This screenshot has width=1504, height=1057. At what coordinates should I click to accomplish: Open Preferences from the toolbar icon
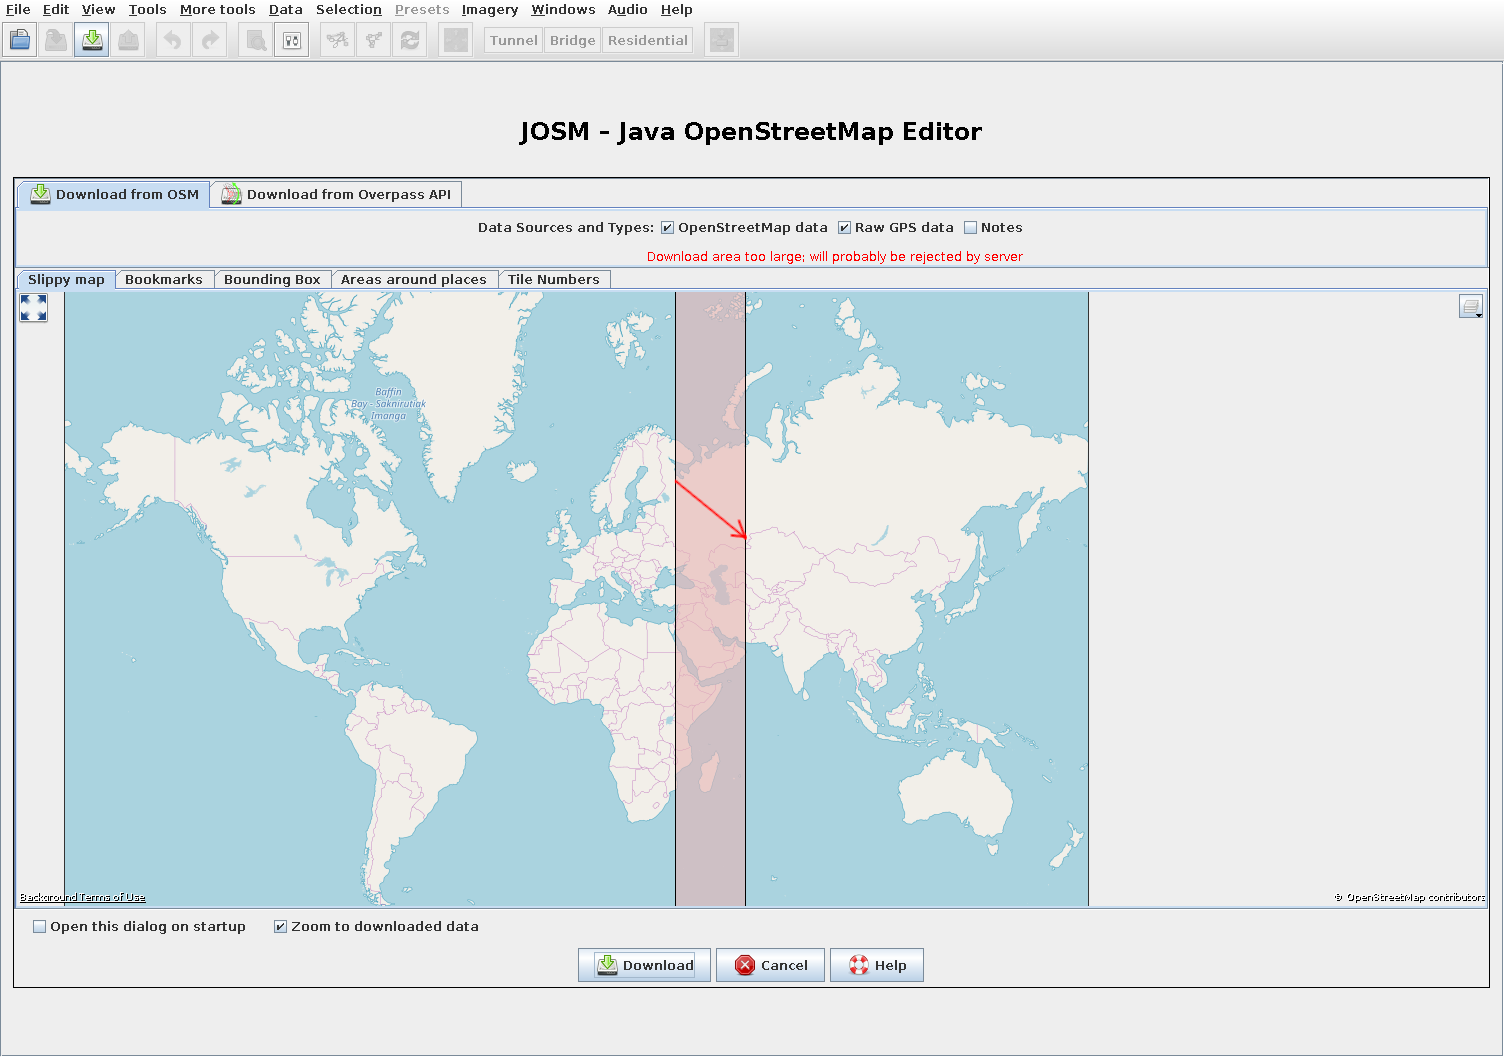click(x=292, y=40)
